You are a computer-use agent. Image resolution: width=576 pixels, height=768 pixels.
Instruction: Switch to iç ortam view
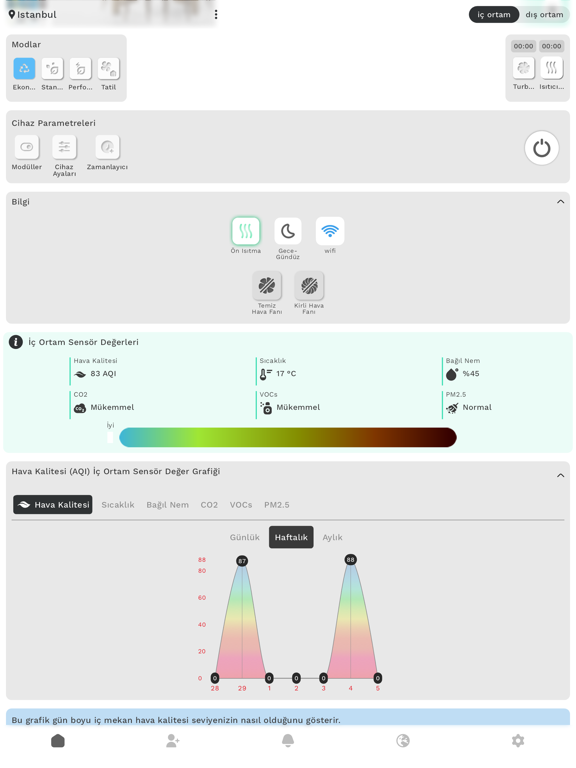click(x=494, y=15)
